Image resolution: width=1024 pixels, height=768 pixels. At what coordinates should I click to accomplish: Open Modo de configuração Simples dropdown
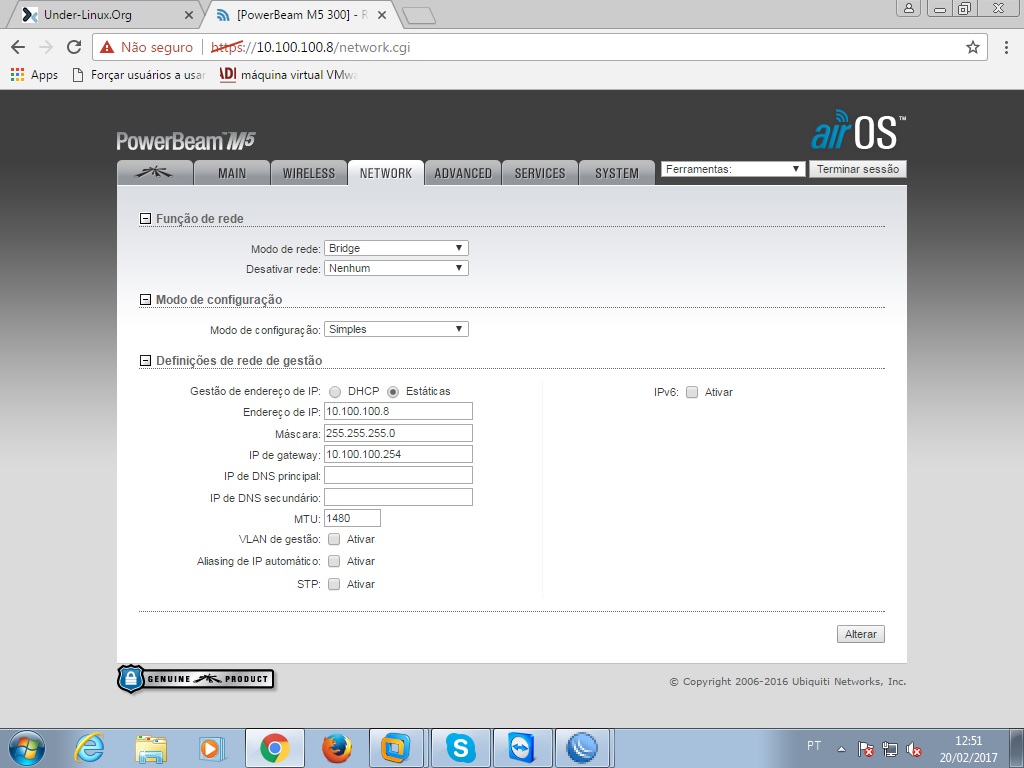point(396,329)
